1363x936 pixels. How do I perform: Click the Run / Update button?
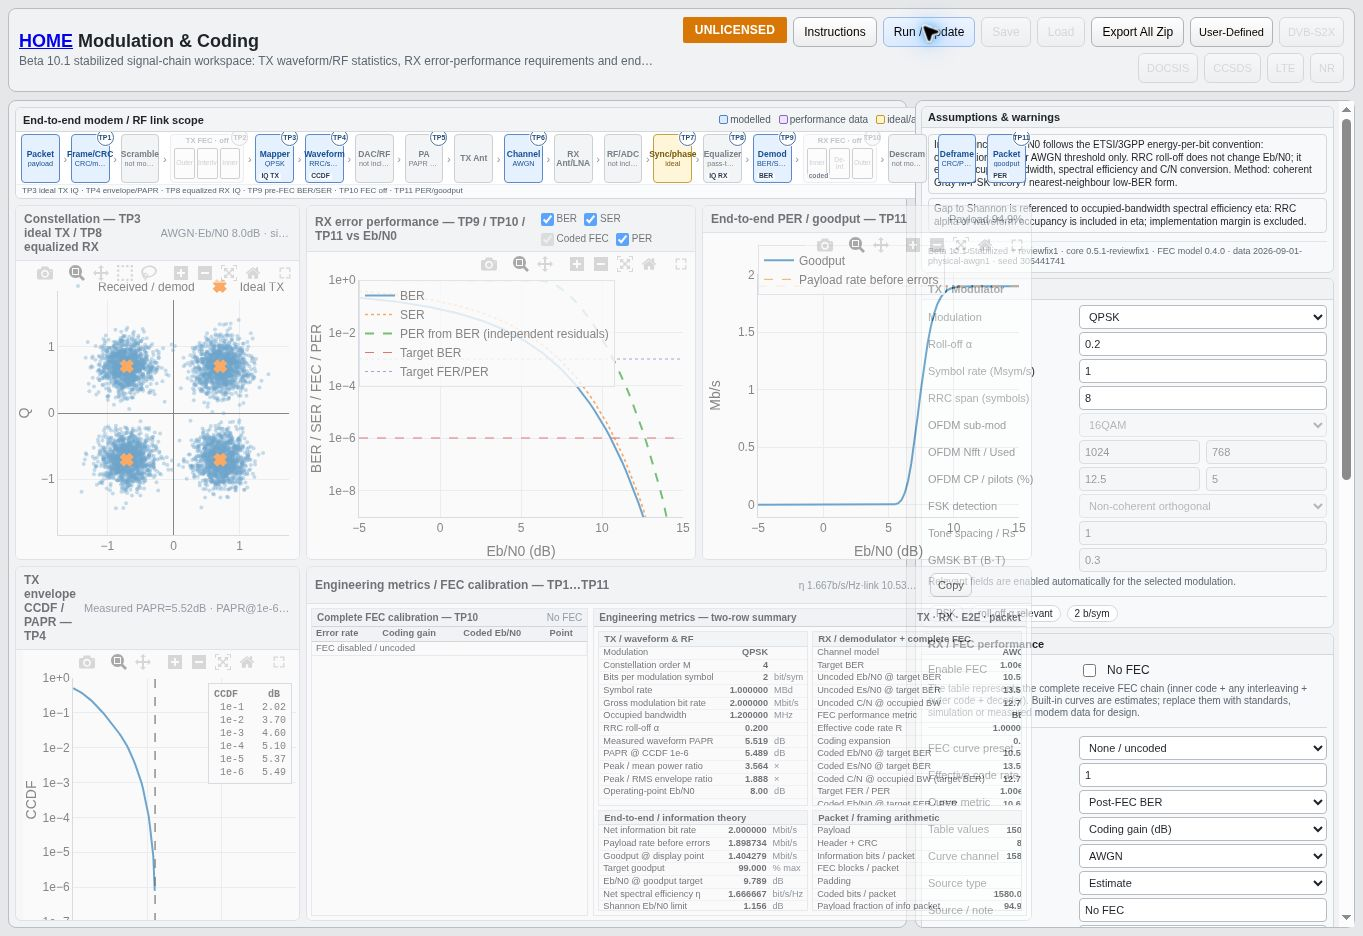click(929, 32)
